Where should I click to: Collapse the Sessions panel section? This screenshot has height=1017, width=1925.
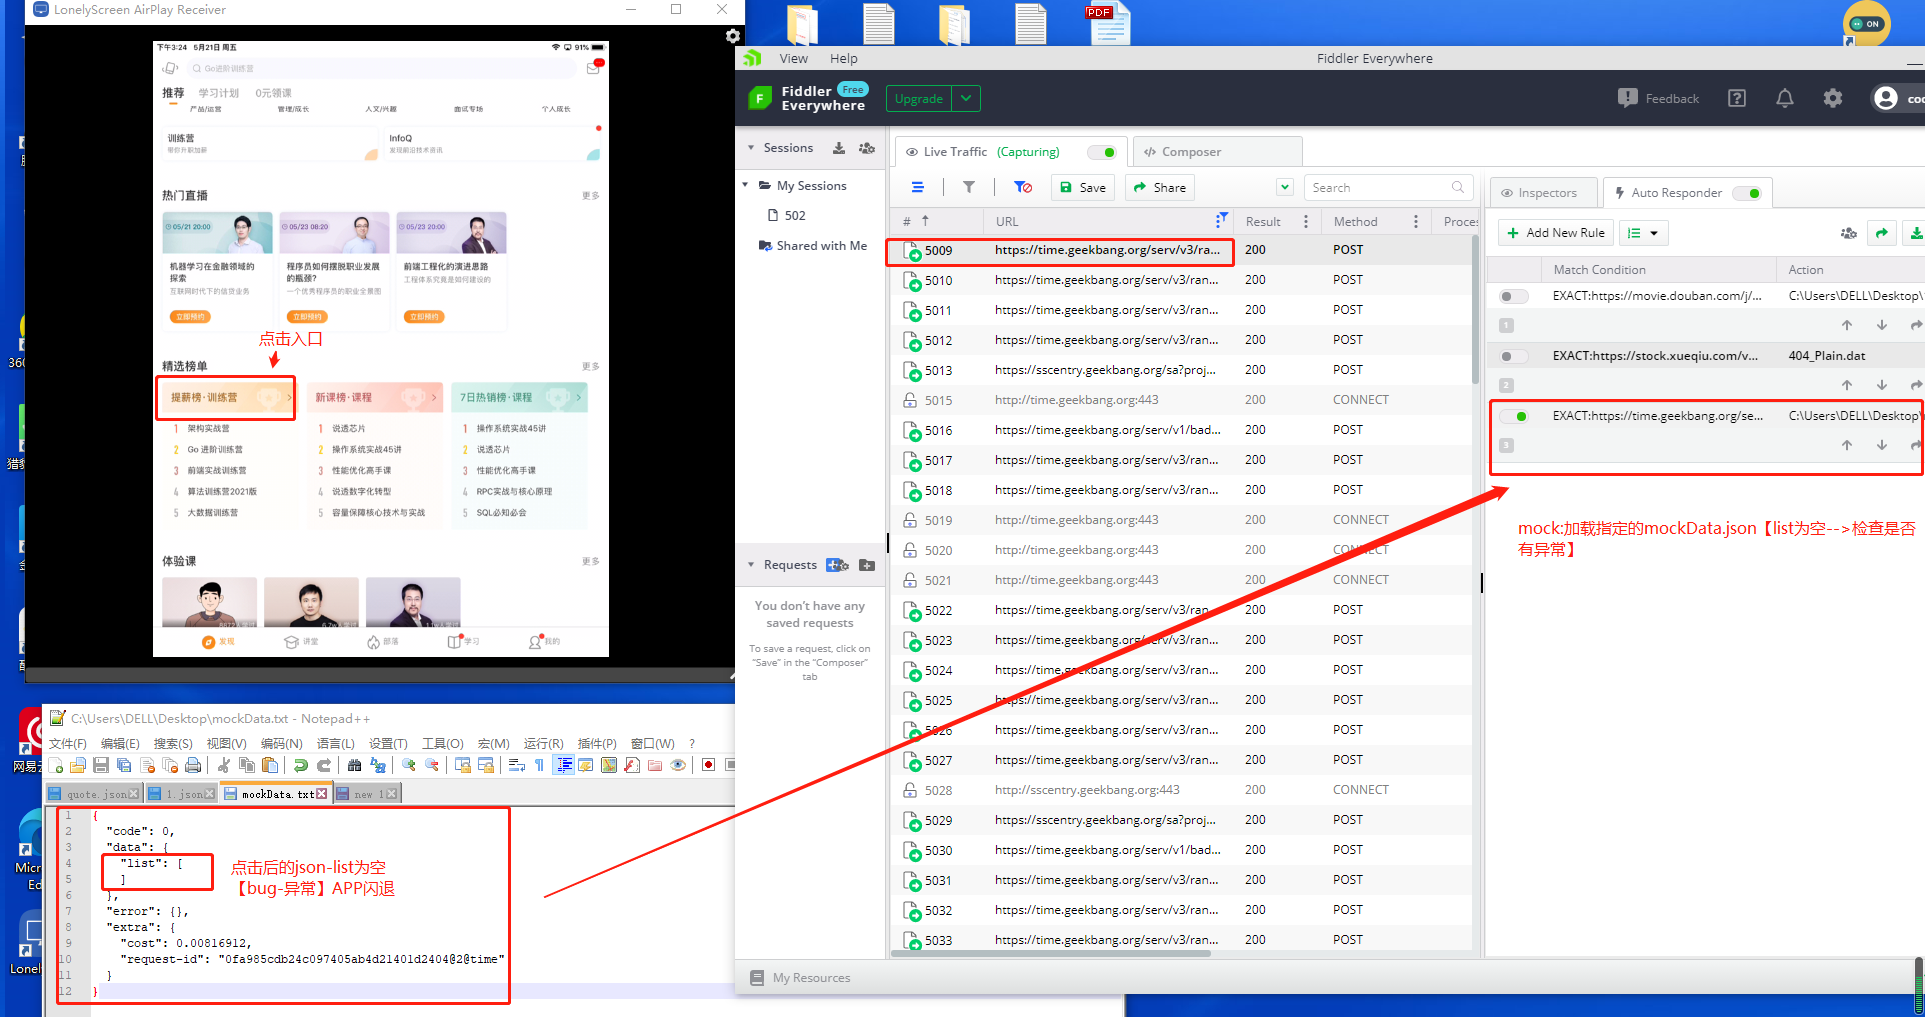pyautogui.click(x=751, y=148)
